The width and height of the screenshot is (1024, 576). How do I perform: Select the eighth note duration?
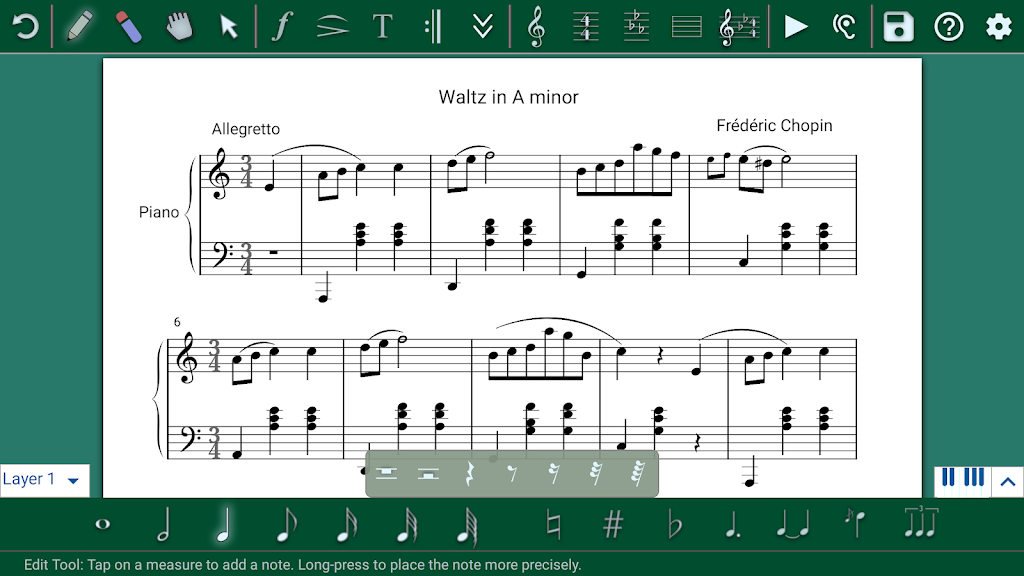(286, 525)
